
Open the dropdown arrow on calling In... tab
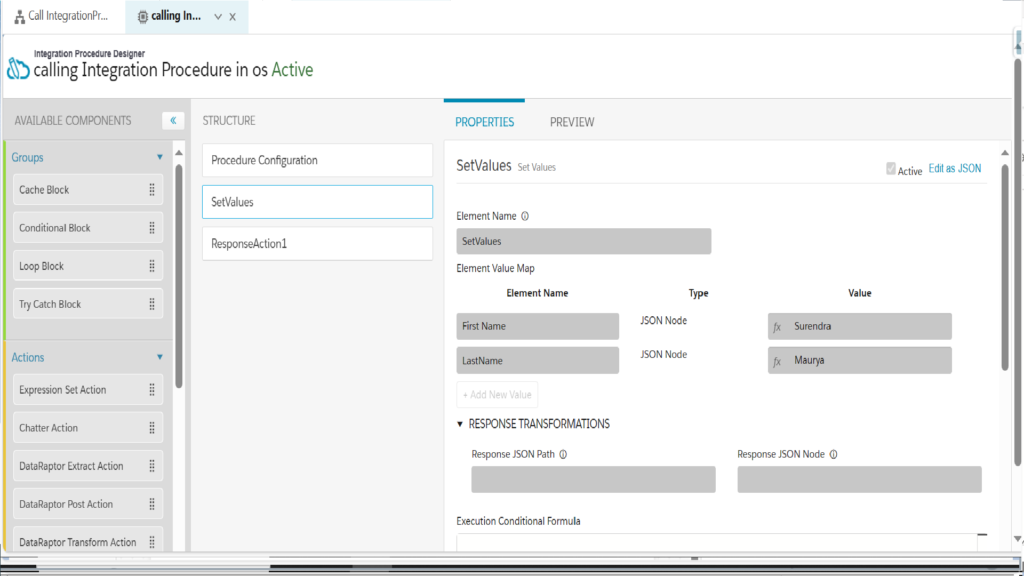click(218, 17)
